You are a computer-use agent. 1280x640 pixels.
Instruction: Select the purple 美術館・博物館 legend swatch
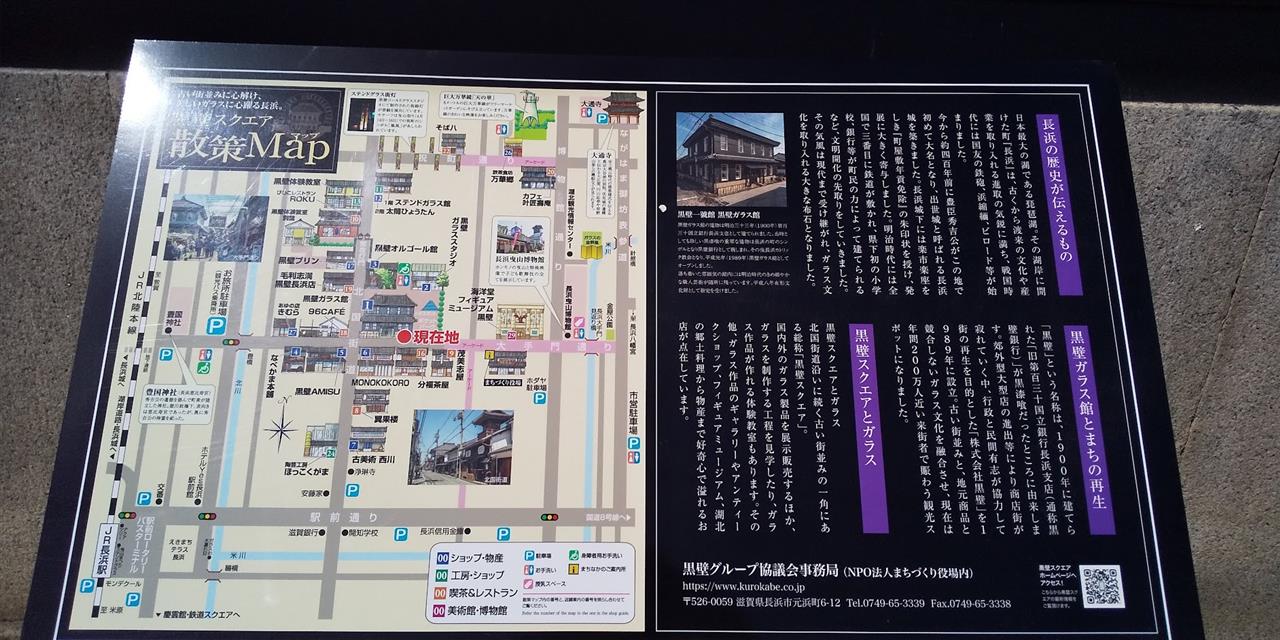439,611
